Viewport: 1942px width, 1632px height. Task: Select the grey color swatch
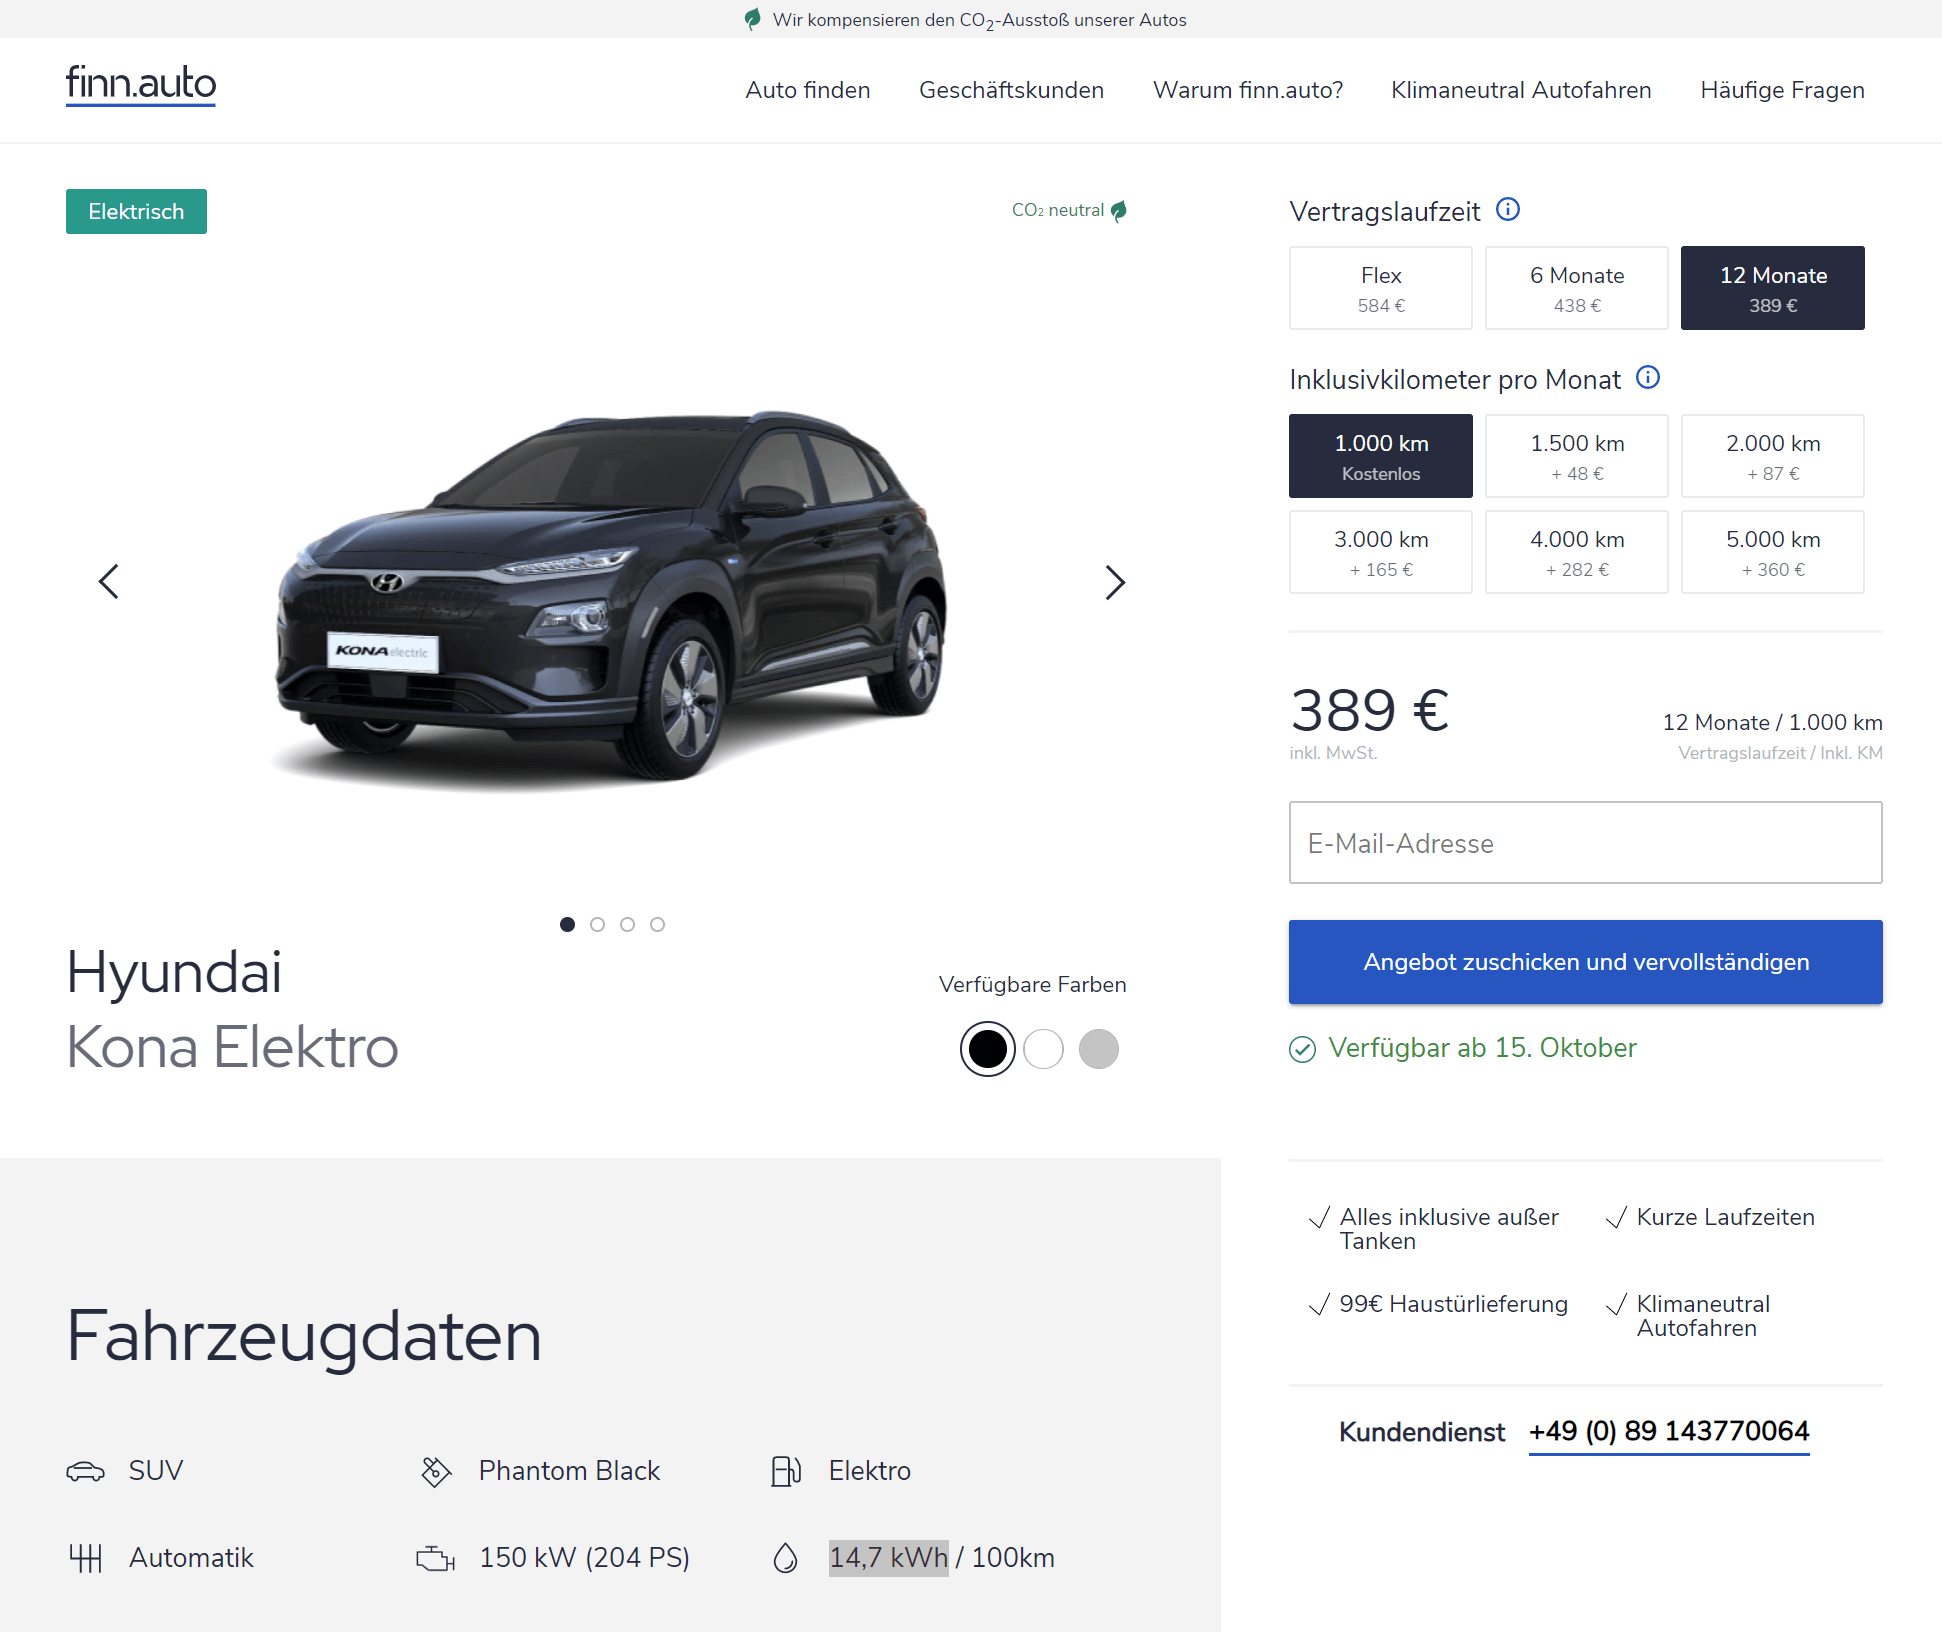coord(1098,1049)
